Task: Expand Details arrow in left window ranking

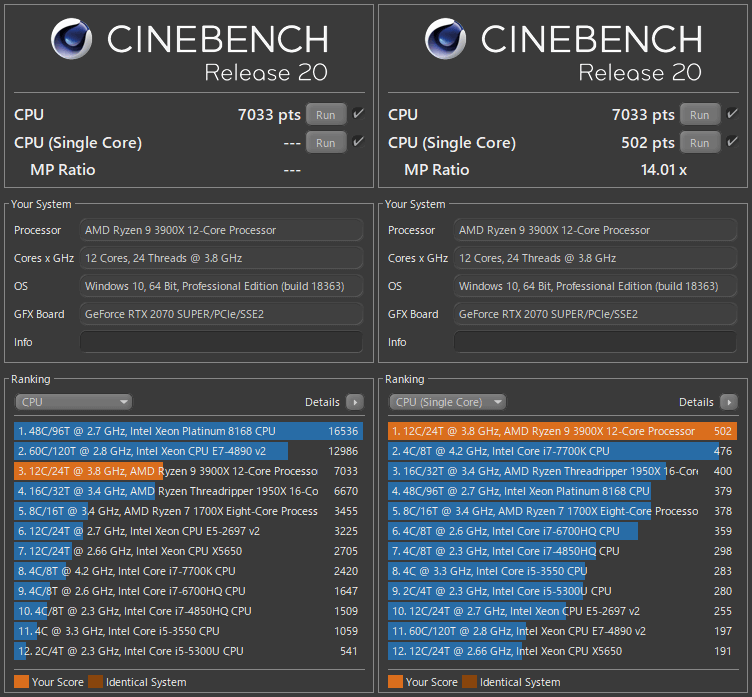Action: [x=355, y=402]
